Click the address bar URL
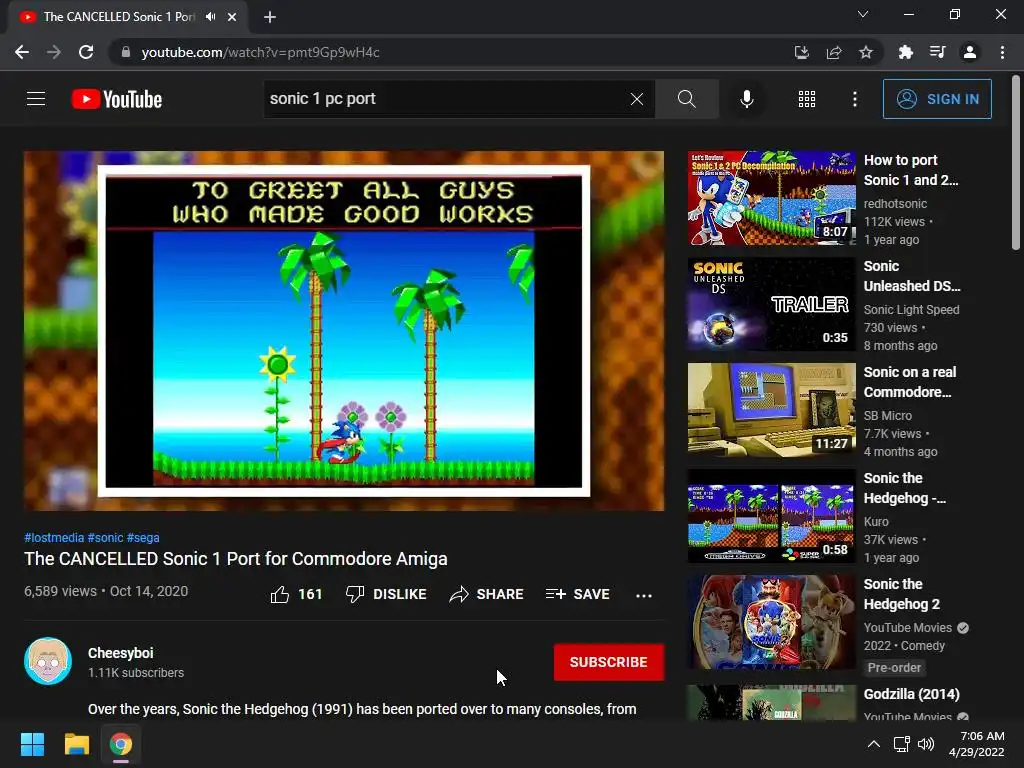The image size is (1024, 768). coord(261,52)
